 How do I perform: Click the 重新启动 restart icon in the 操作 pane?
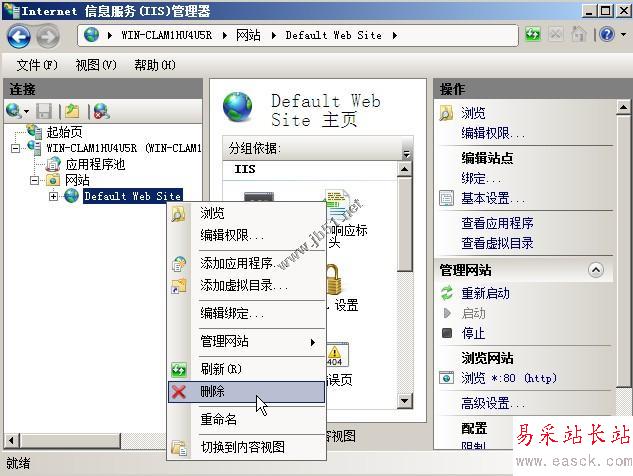click(x=447, y=293)
